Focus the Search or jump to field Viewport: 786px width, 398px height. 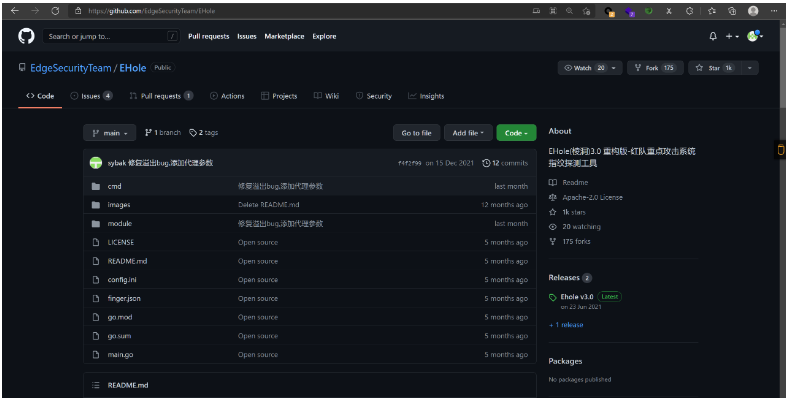coord(111,36)
